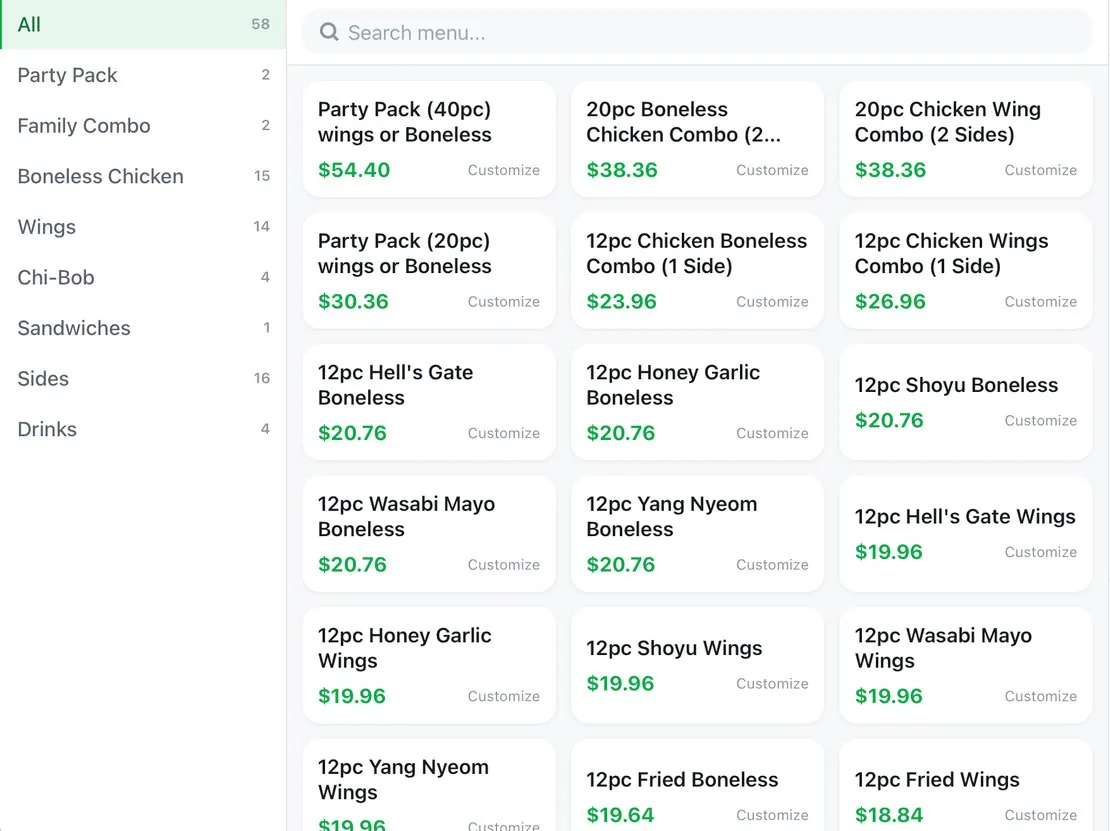Click the 12pc Chicken Boneless Combo title

click(x=697, y=253)
